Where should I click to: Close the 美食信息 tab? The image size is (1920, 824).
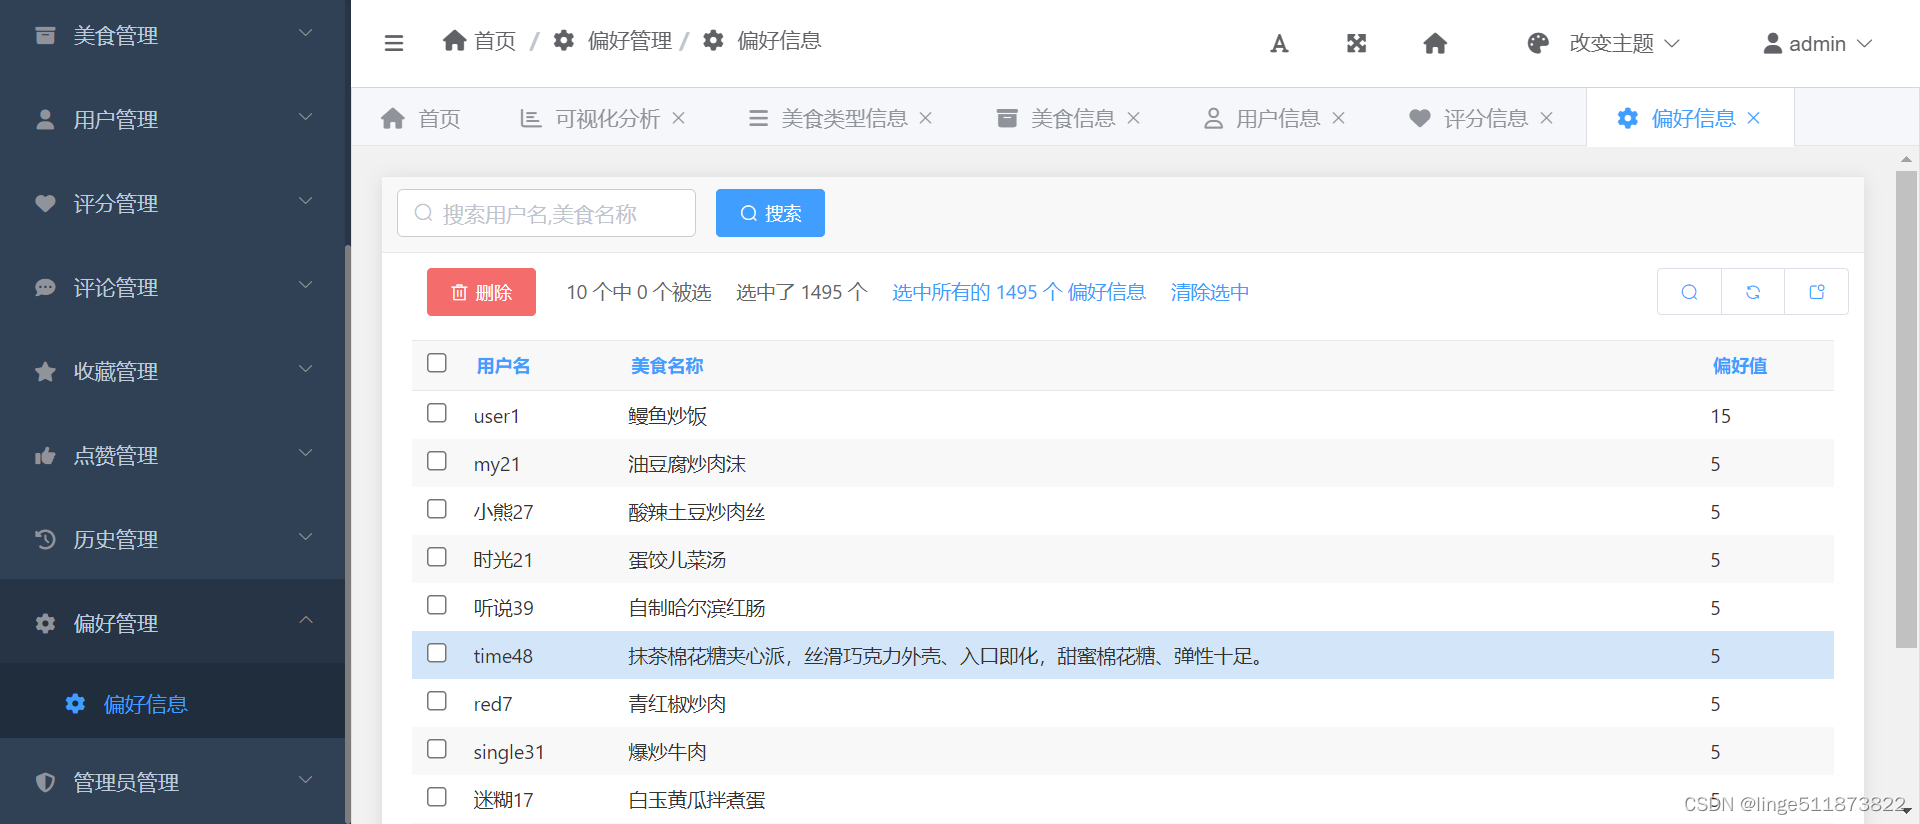[x=1133, y=118]
